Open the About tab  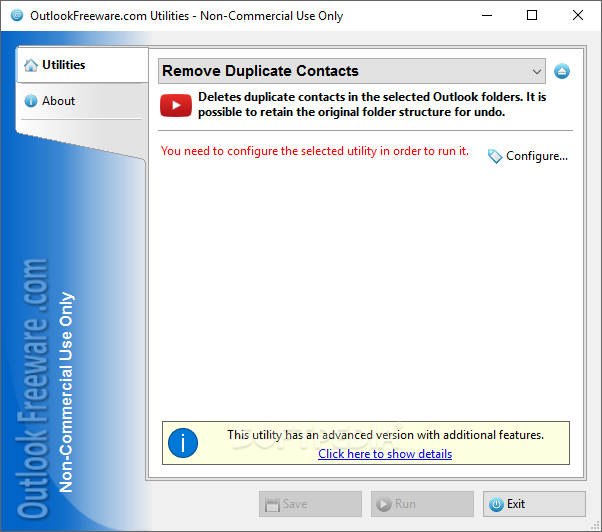[82, 101]
